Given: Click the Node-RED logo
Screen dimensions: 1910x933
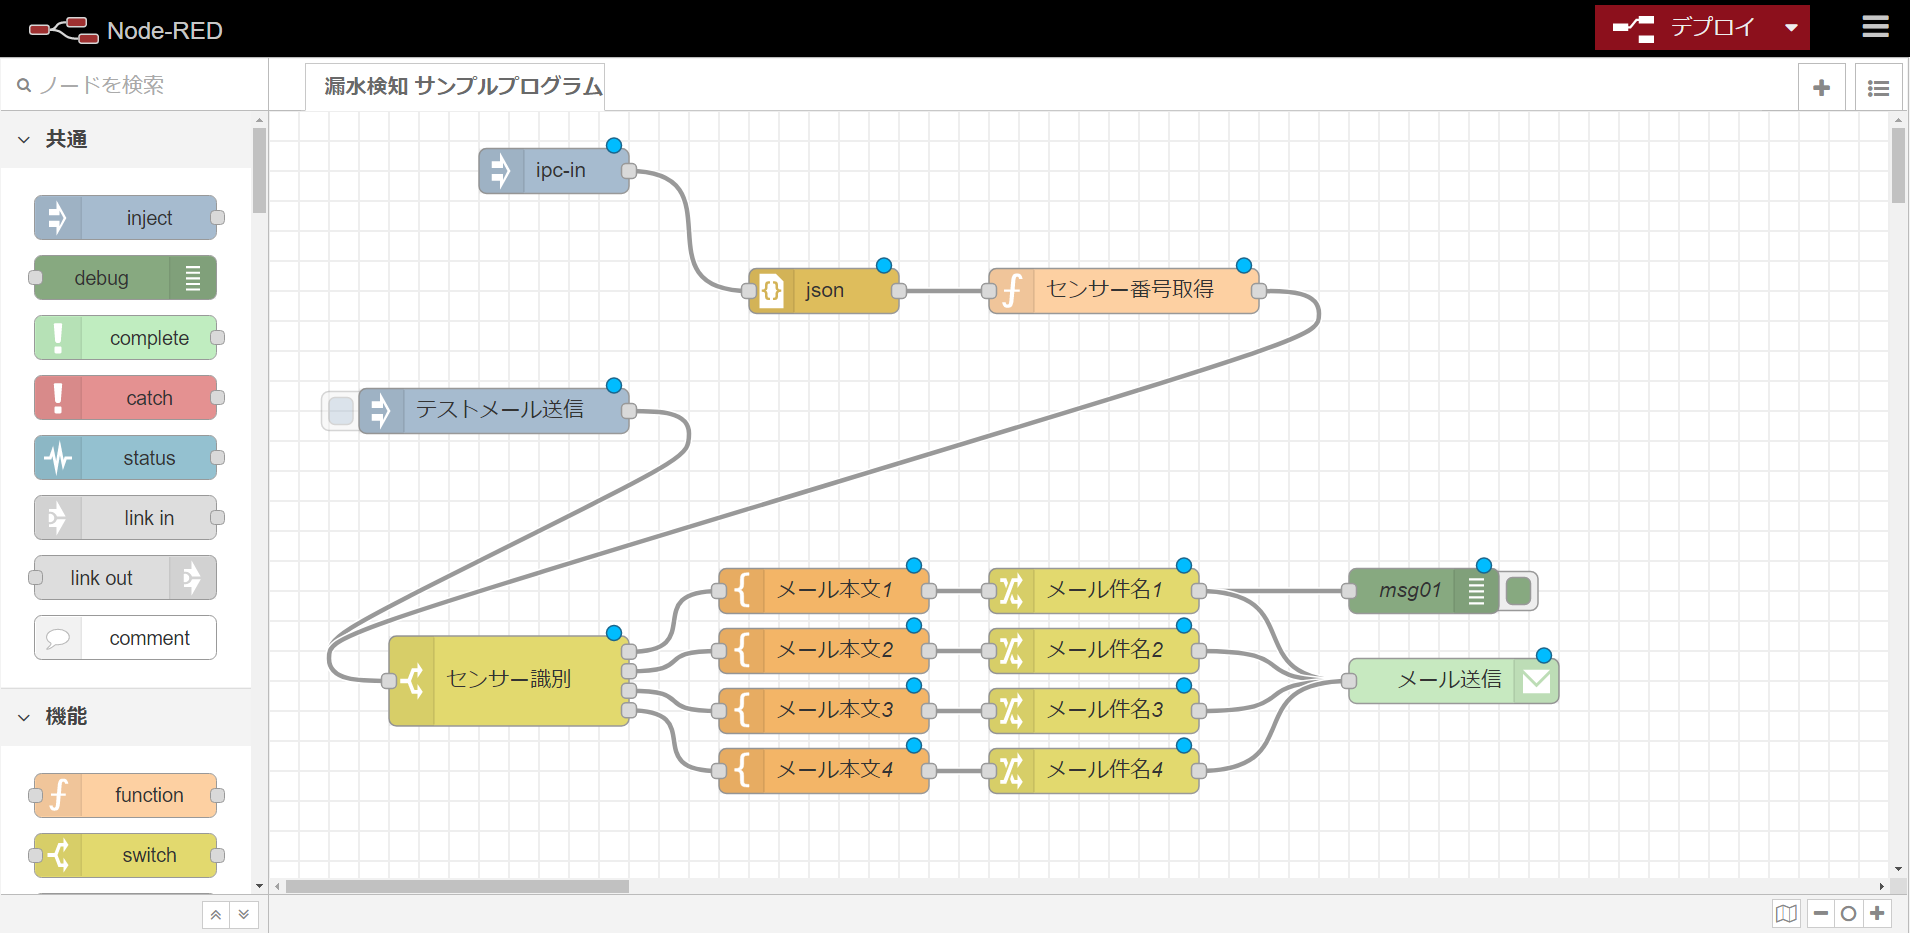Looking at the screenshot, I should [125, 30].
